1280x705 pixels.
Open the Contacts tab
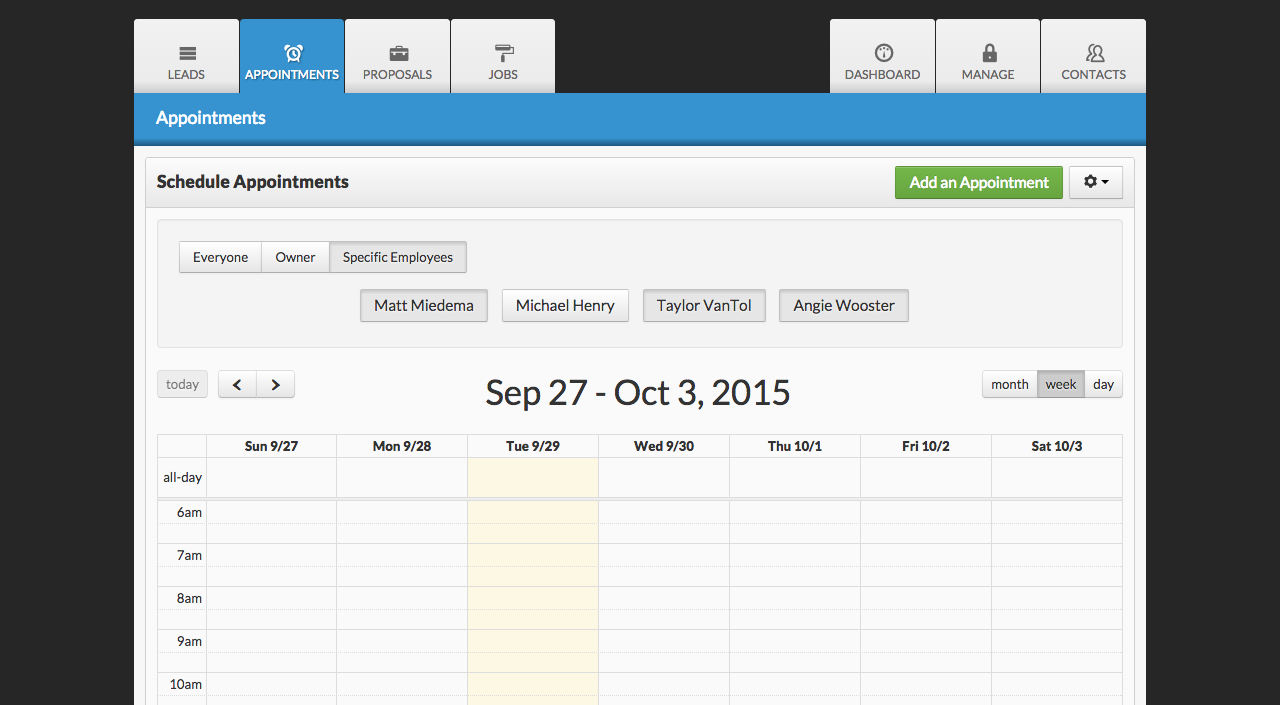click(x=1094, y=57)
